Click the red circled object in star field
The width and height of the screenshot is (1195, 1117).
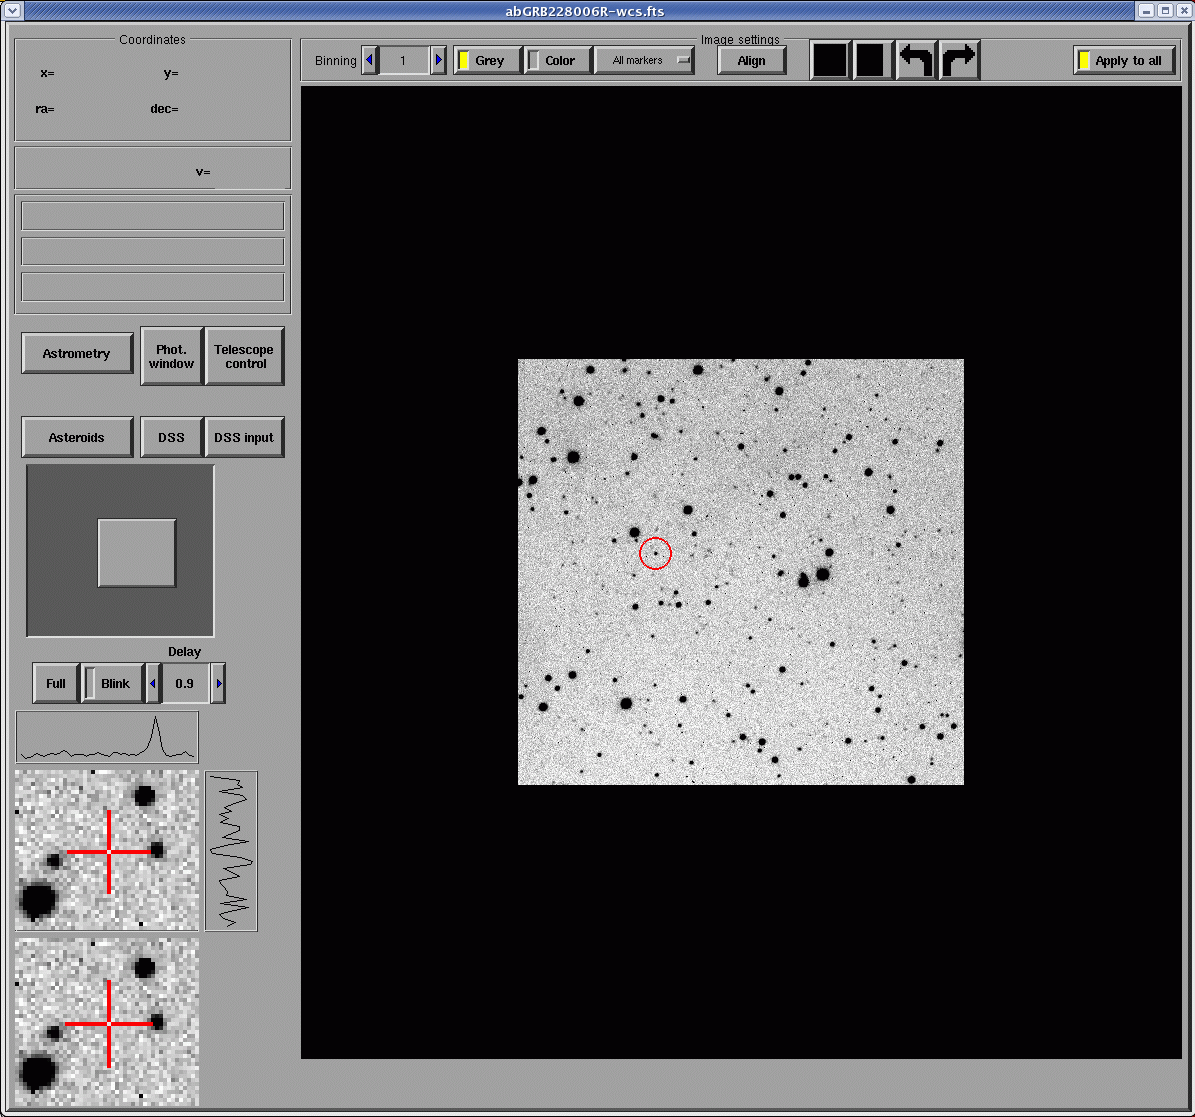(x=655, y=553)
